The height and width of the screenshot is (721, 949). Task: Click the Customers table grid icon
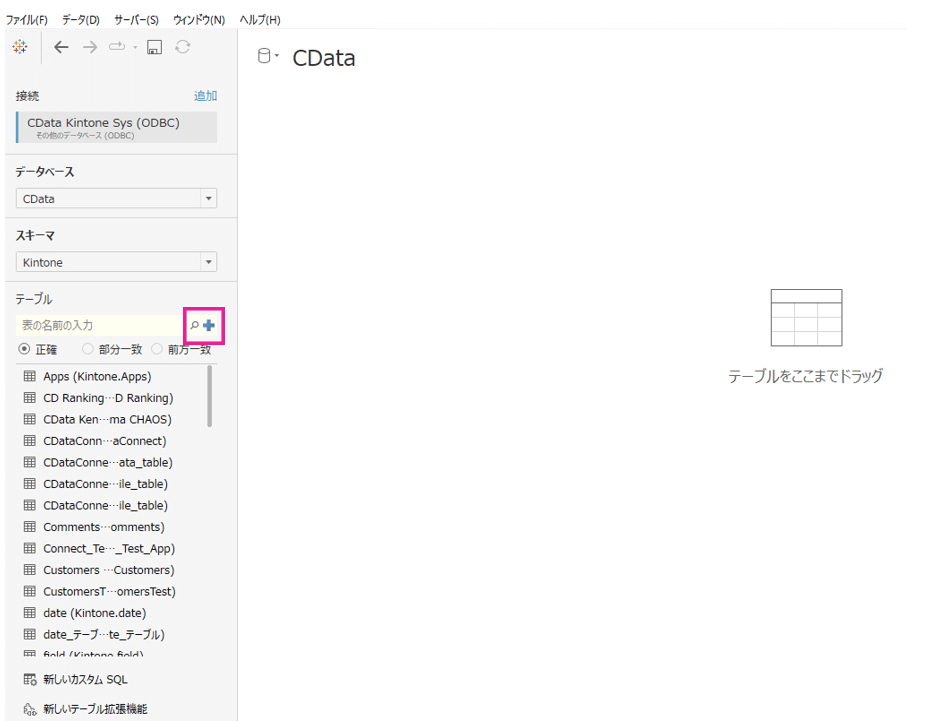[x=30, y=570]
